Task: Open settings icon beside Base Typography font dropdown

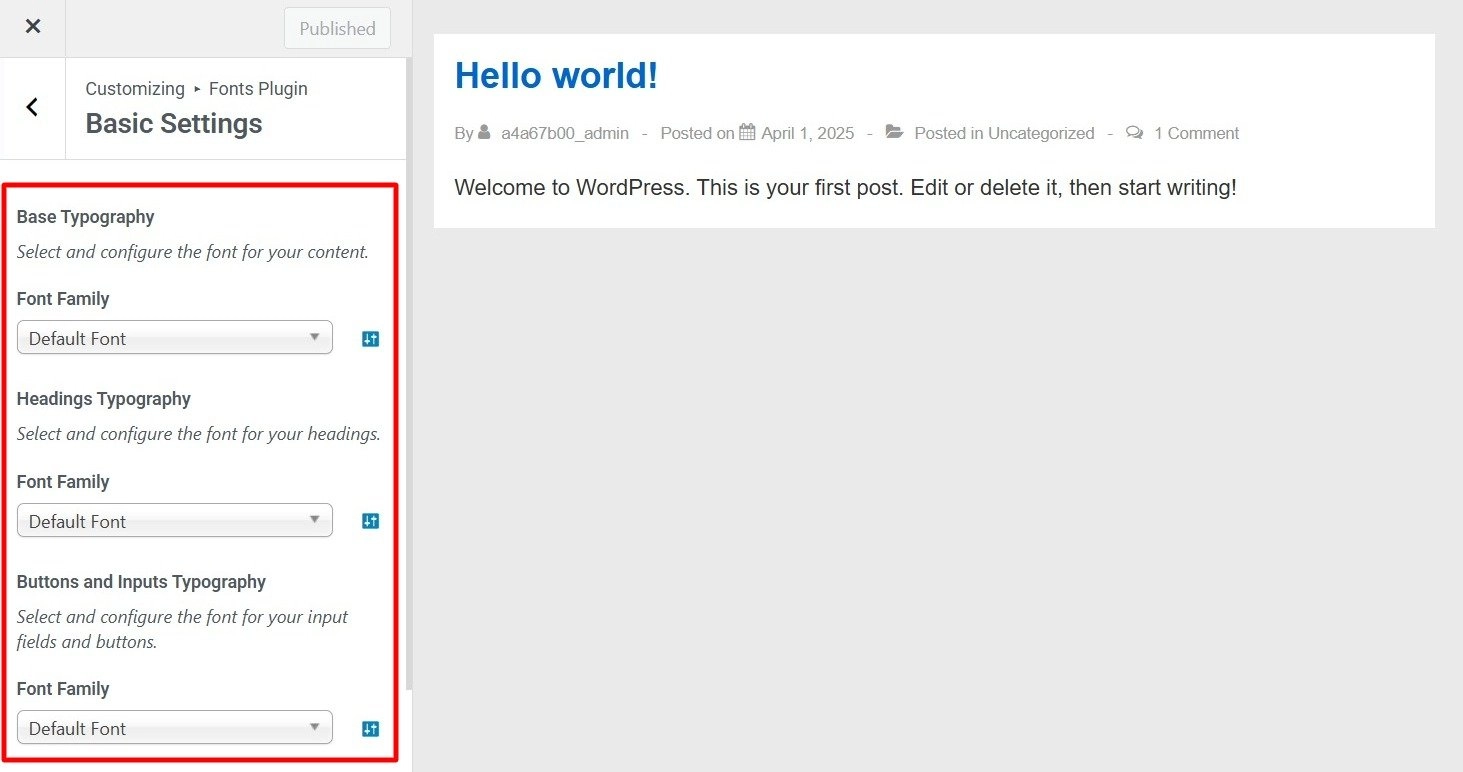Action: (370, 339)
